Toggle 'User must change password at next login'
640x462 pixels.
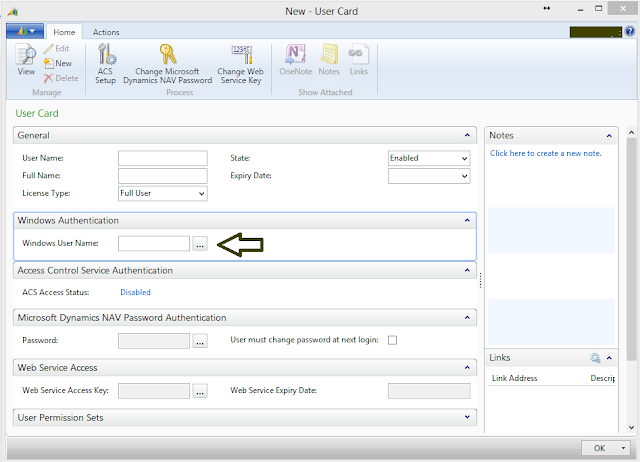click(x=392, y=340)
